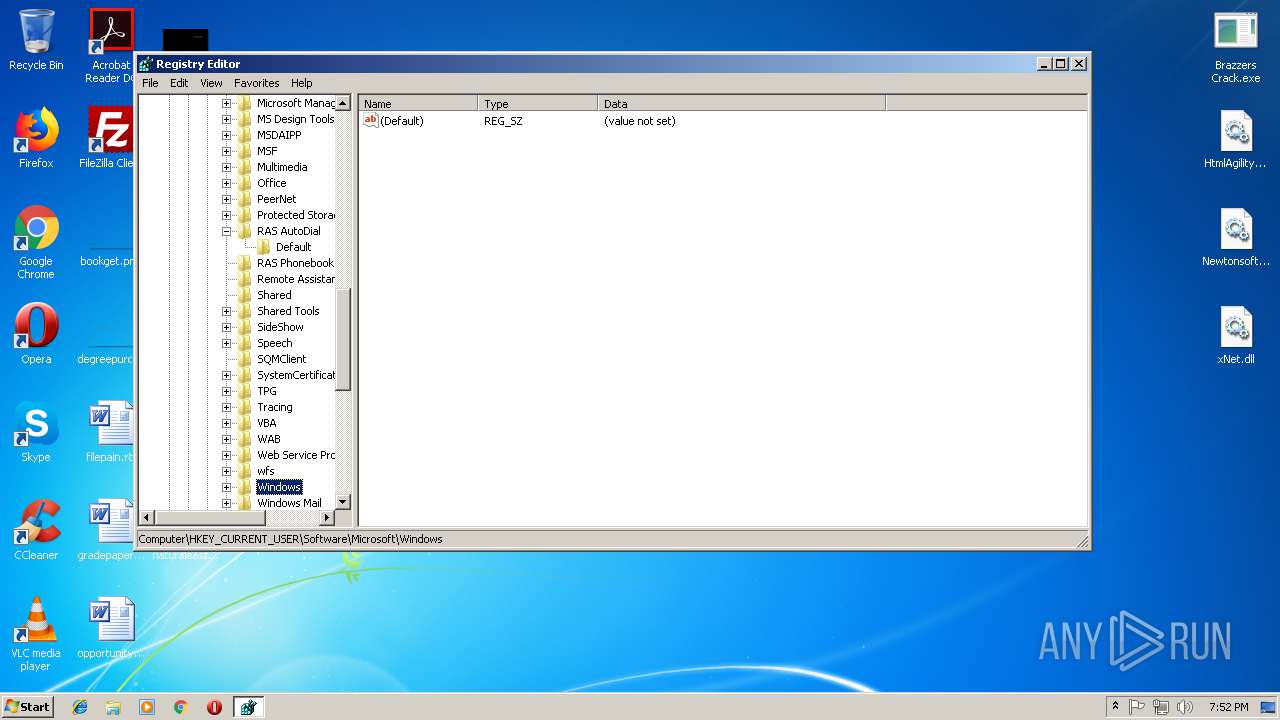Click the tree scrollbar down arrow
The width and height of the screenshot is (1280, 720).
343,502
